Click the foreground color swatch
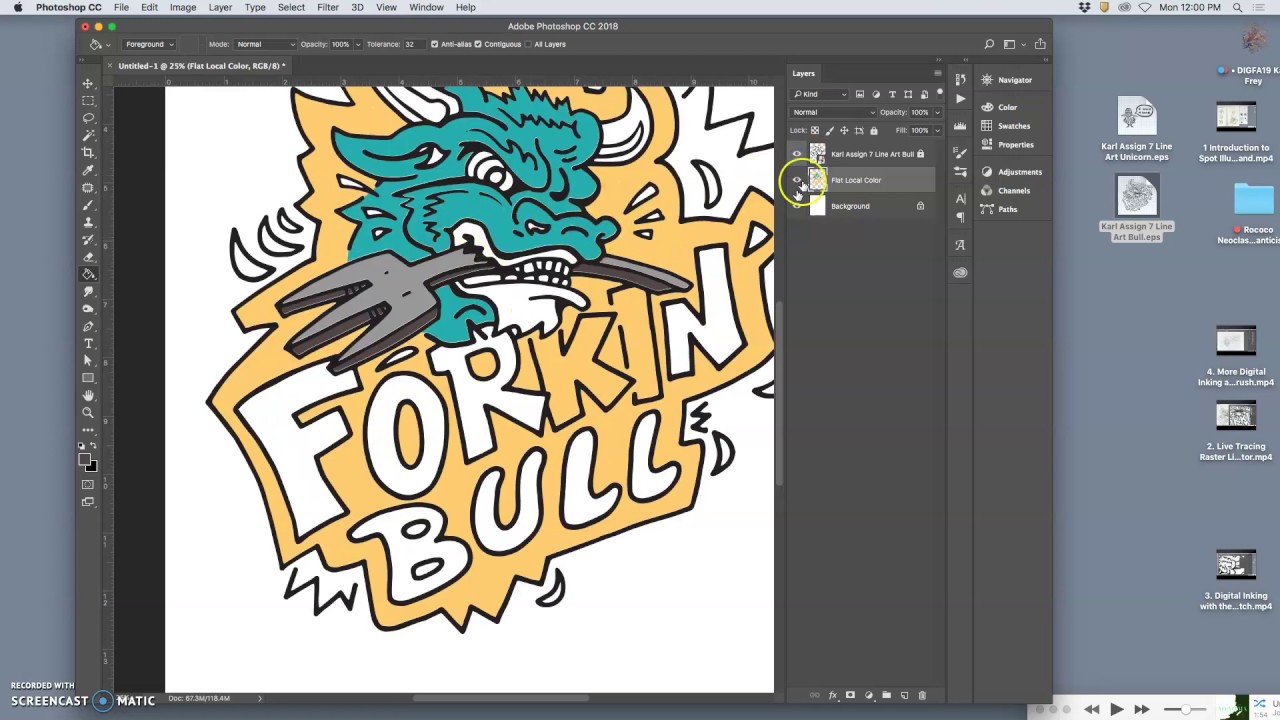 [85, 459]
